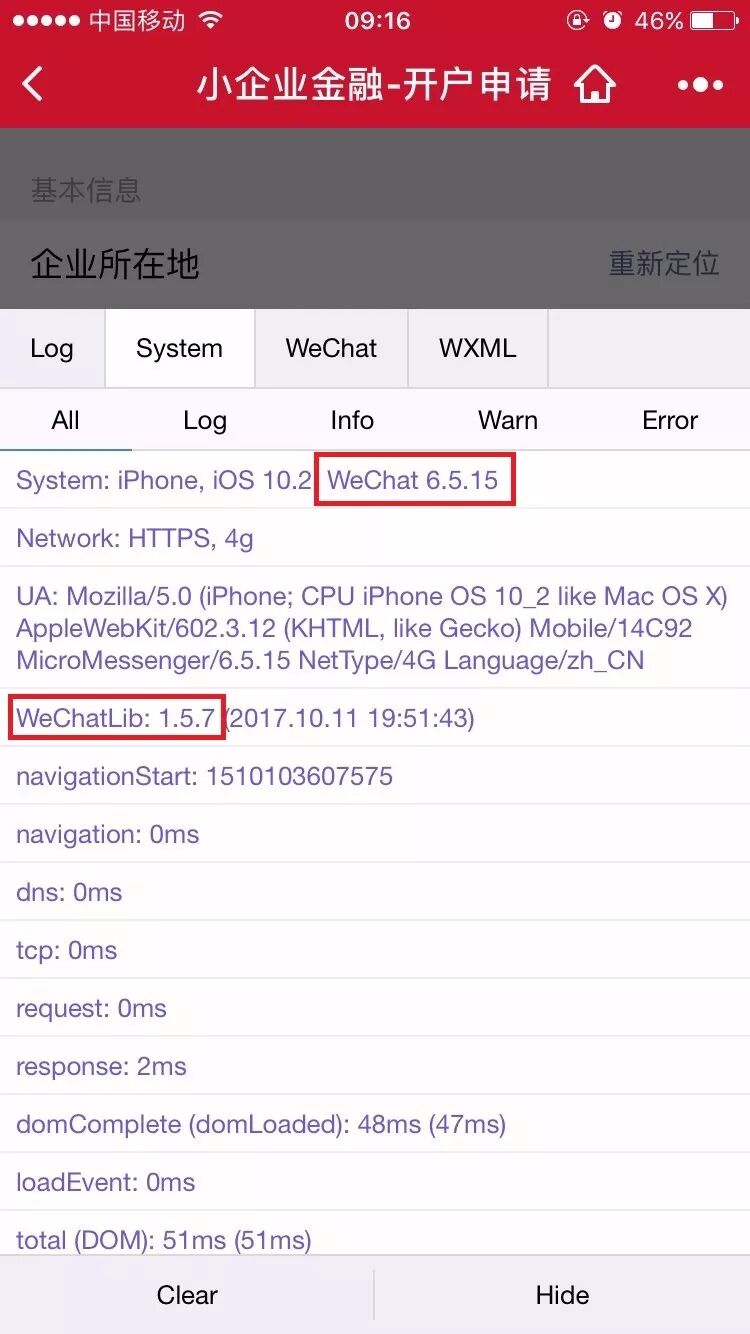Screen dimensions: 750x1334
Task: Select the WeChatLib: 1.5.7 row
Action: 375,718
